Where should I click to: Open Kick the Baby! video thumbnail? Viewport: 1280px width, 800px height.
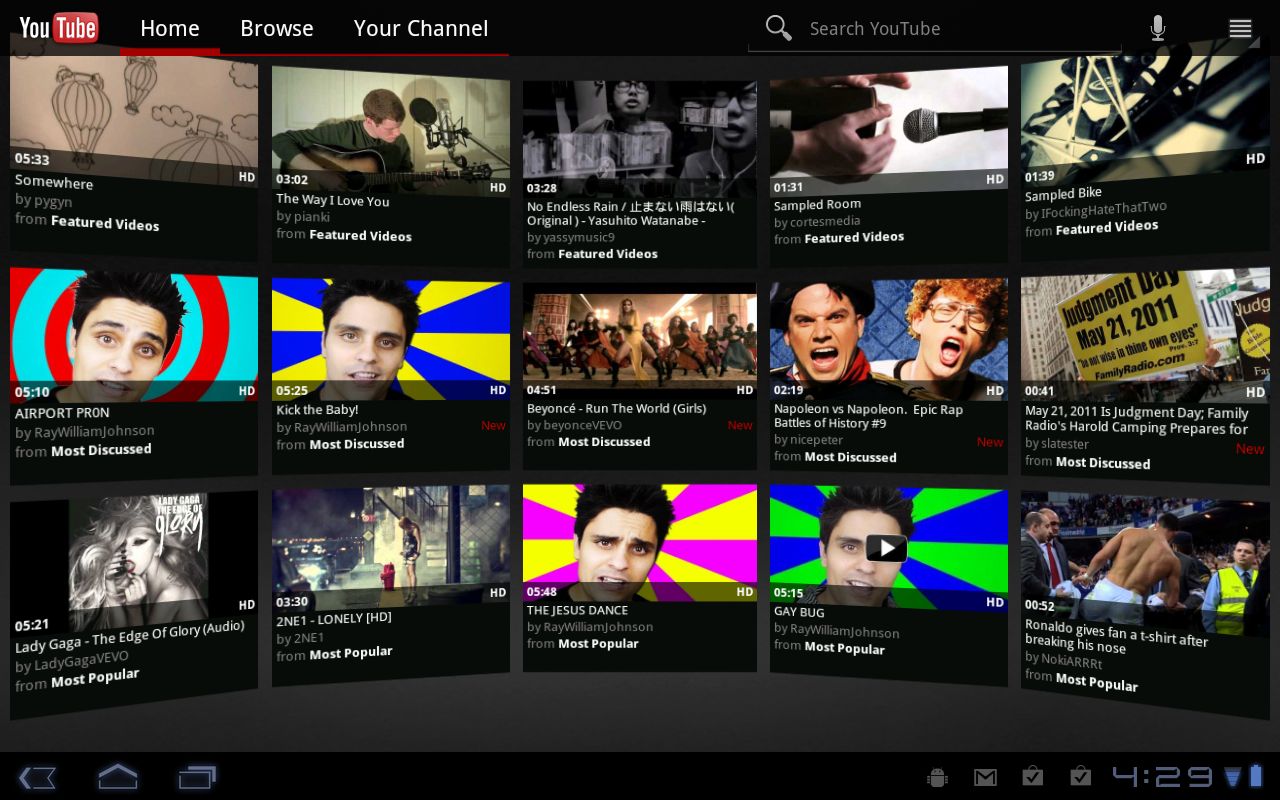[x=391, y=338]
